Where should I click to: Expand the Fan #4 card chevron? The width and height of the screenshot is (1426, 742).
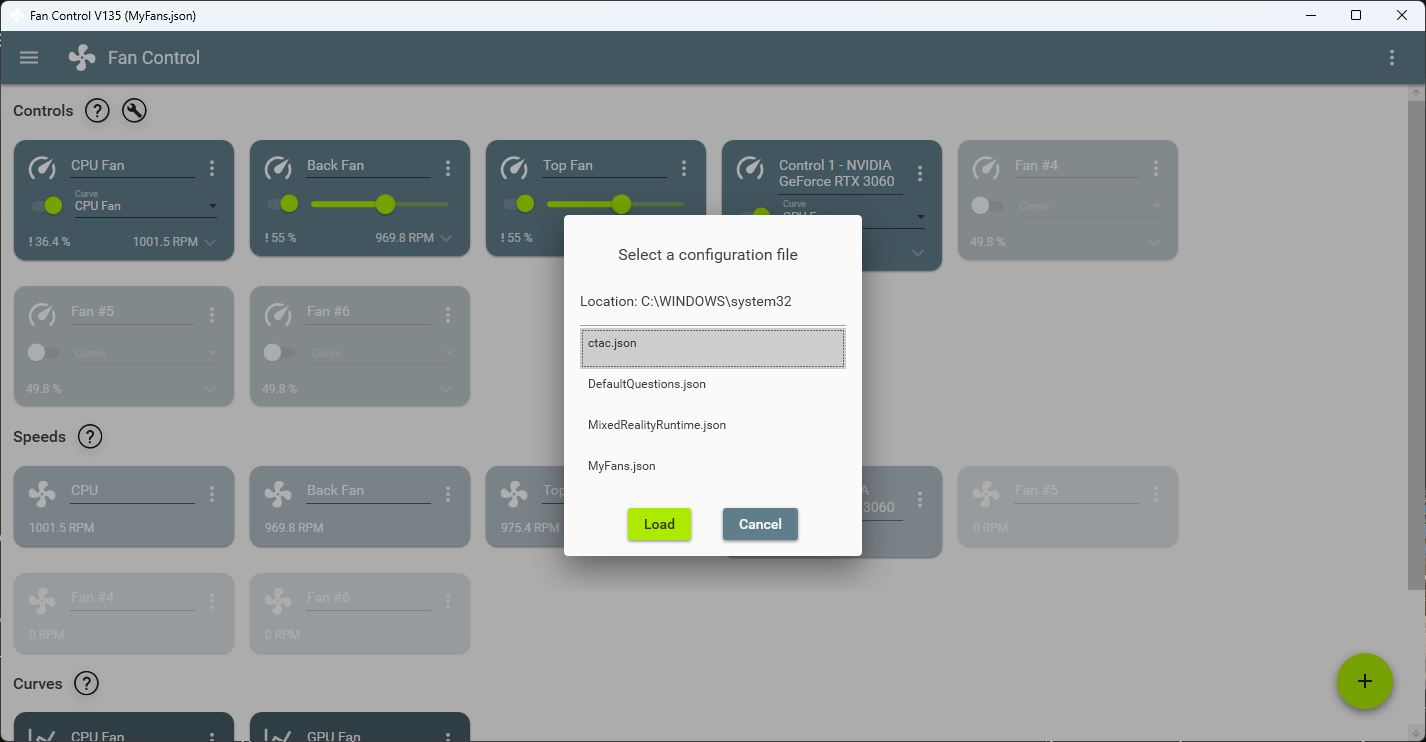(1155, 241)
